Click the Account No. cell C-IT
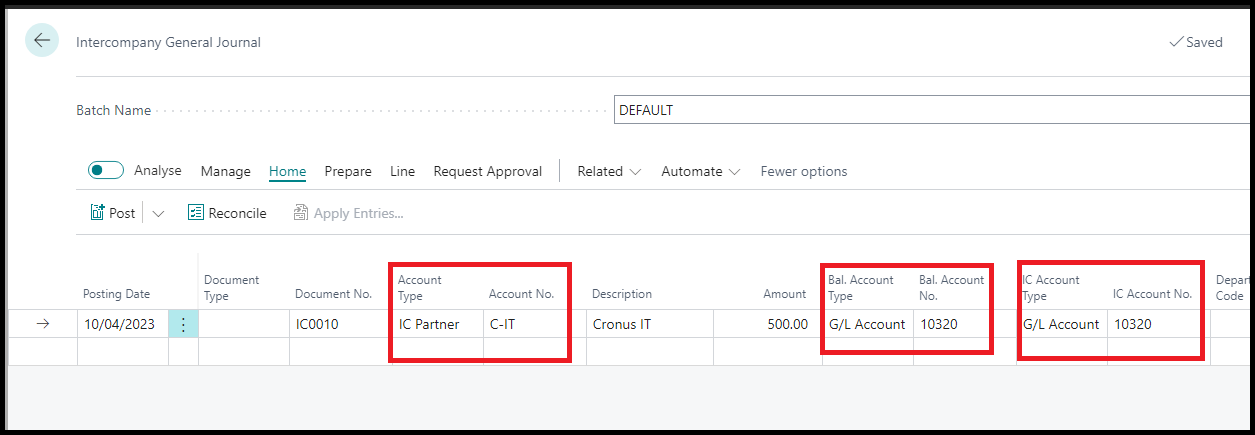 (x=525, y=324)
